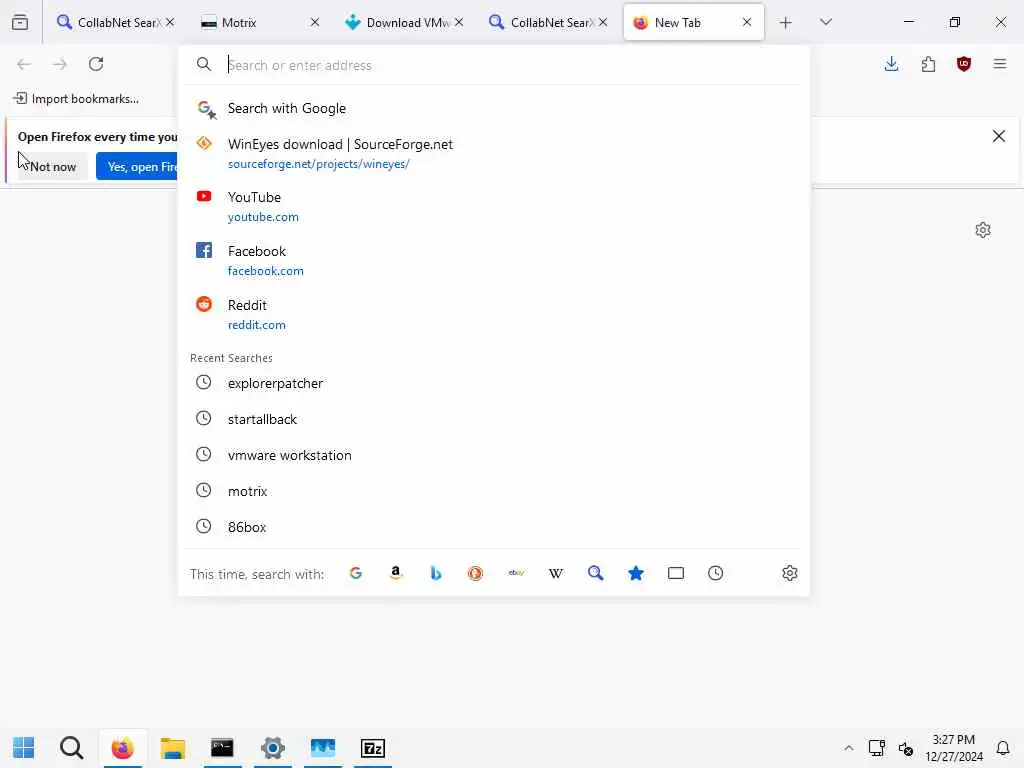Close the second CollabNet Search tab
Image resolution: width=1024 pixels, height=768 pixels.
coord(603,22)
